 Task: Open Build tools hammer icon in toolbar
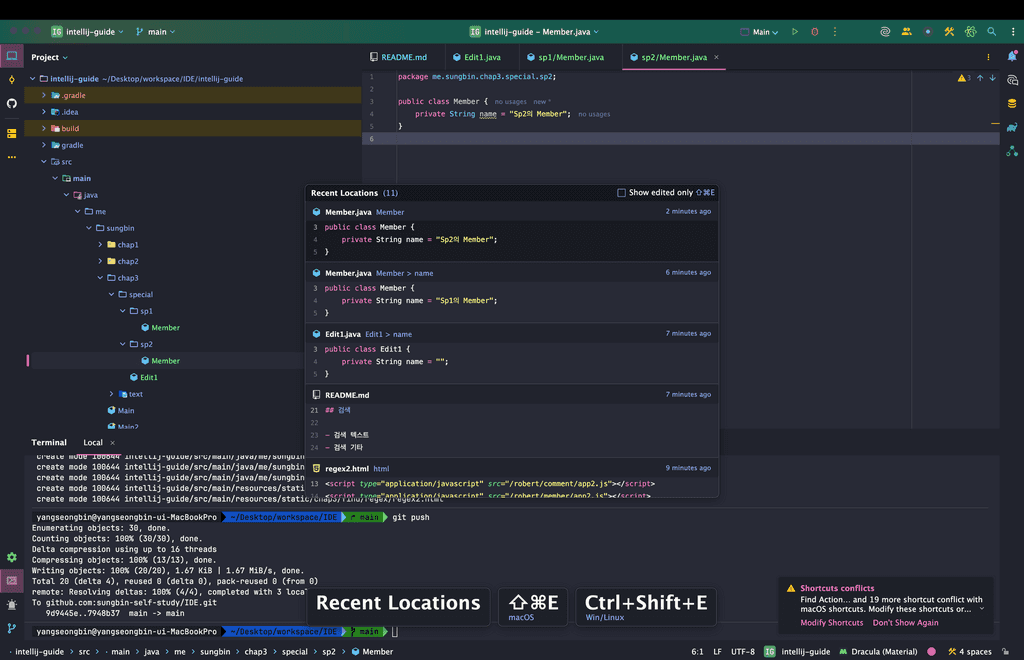coord(949,32)
